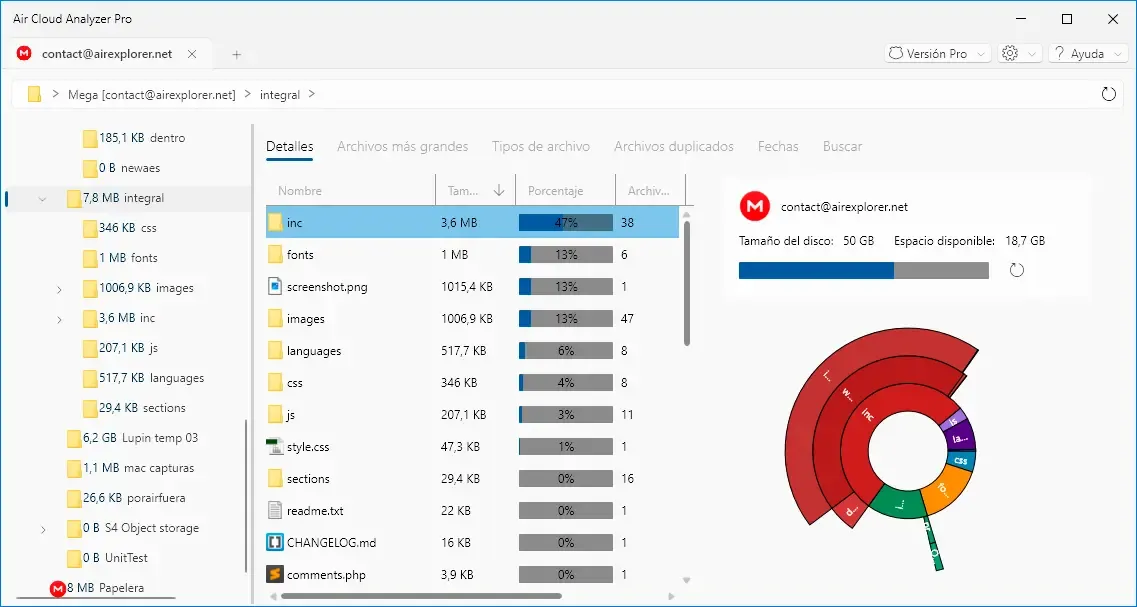The height and width of the screenshot is (607, 1137).
Task: Expand the chevron after integral in breadcrumb
Action: pyautogui.click(x=312, y=94)
